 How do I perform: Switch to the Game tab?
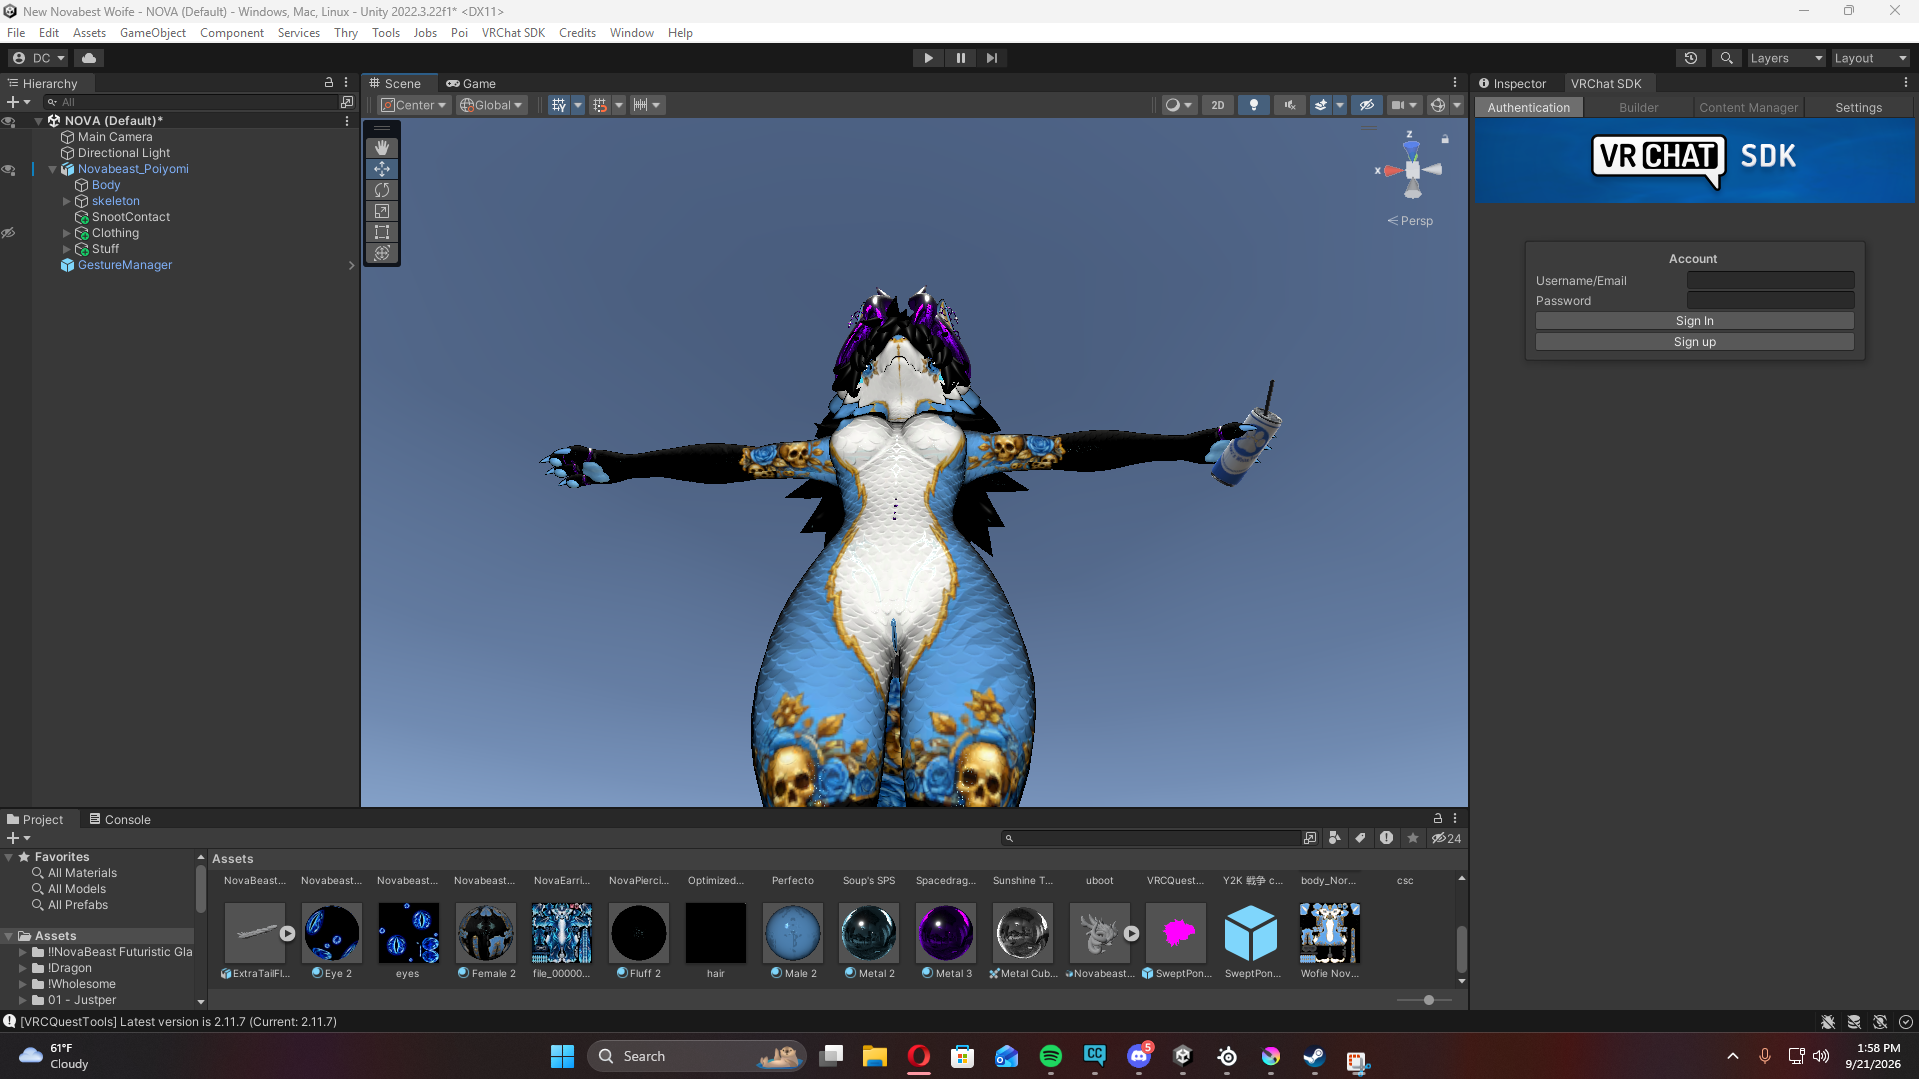[x=471, y=84]
